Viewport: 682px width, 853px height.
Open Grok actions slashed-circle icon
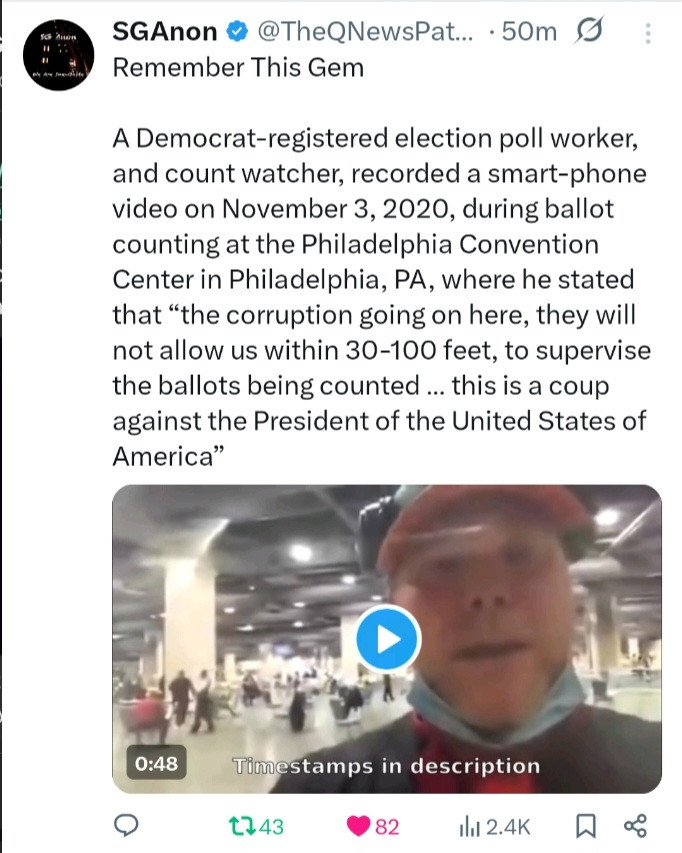pyautogui.click(x=589, y=32)
